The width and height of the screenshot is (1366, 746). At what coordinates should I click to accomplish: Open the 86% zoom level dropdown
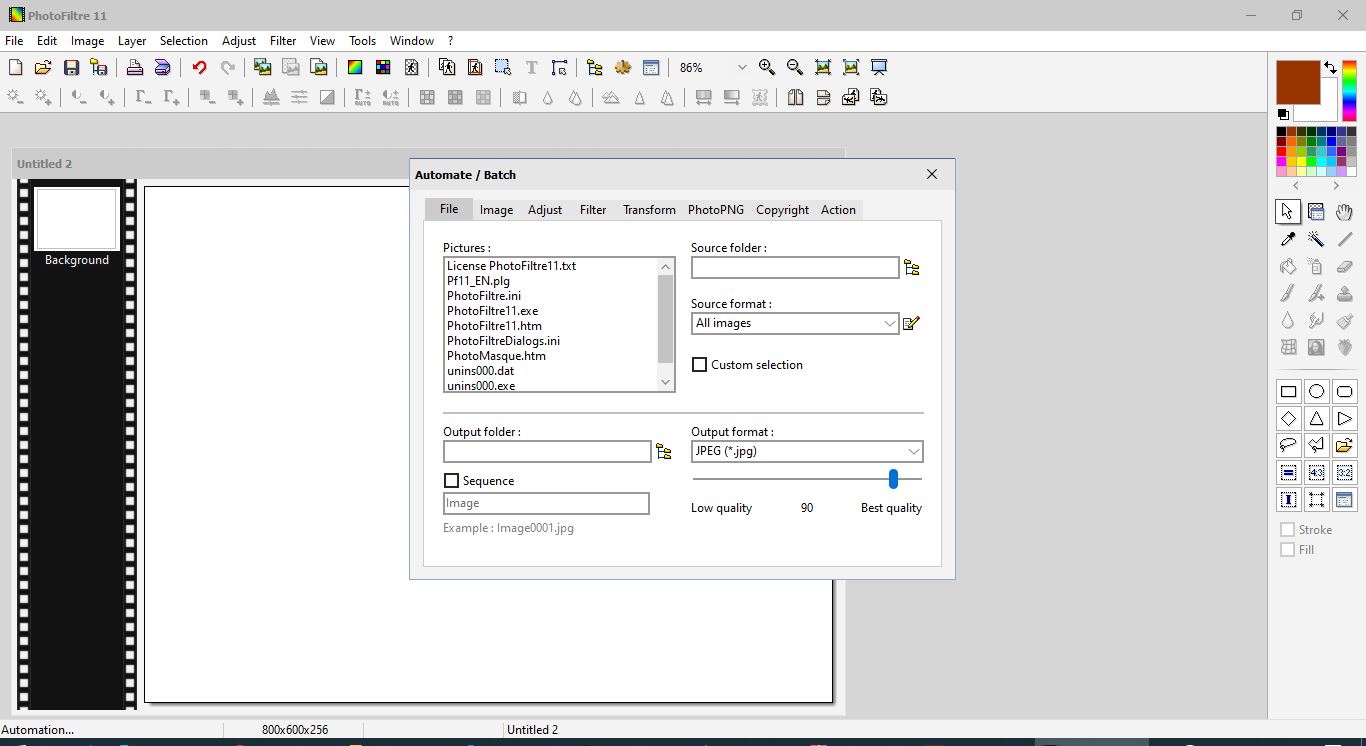pyautogui.click(x=742, y=67)
